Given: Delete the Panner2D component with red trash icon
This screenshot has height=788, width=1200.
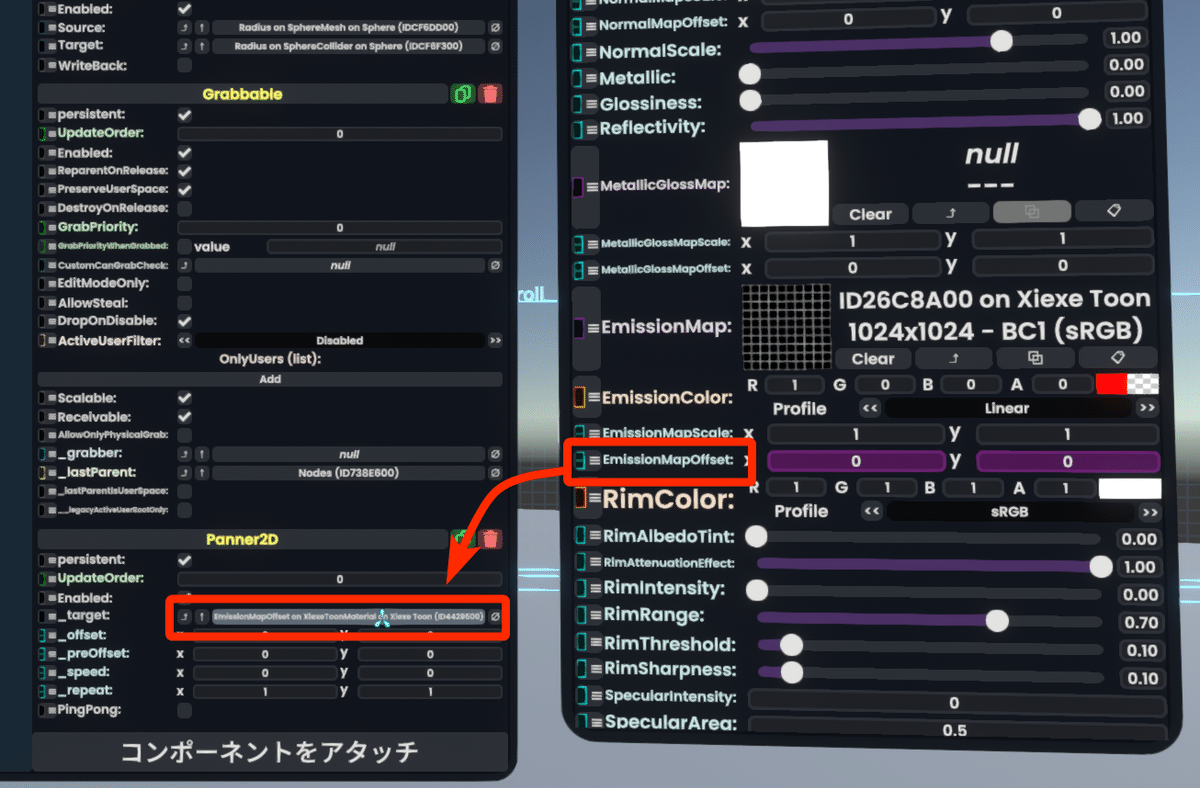Looking at the screenshot, I should pos(489,540).
